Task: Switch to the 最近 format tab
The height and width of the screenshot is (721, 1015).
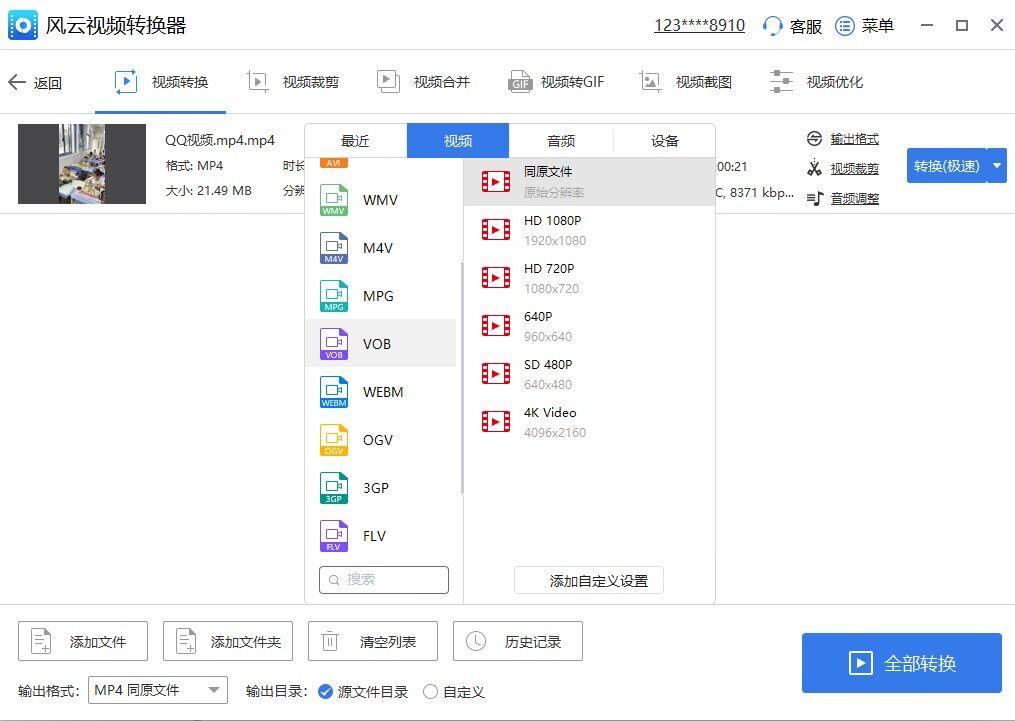Action: [x=355, y=140]
